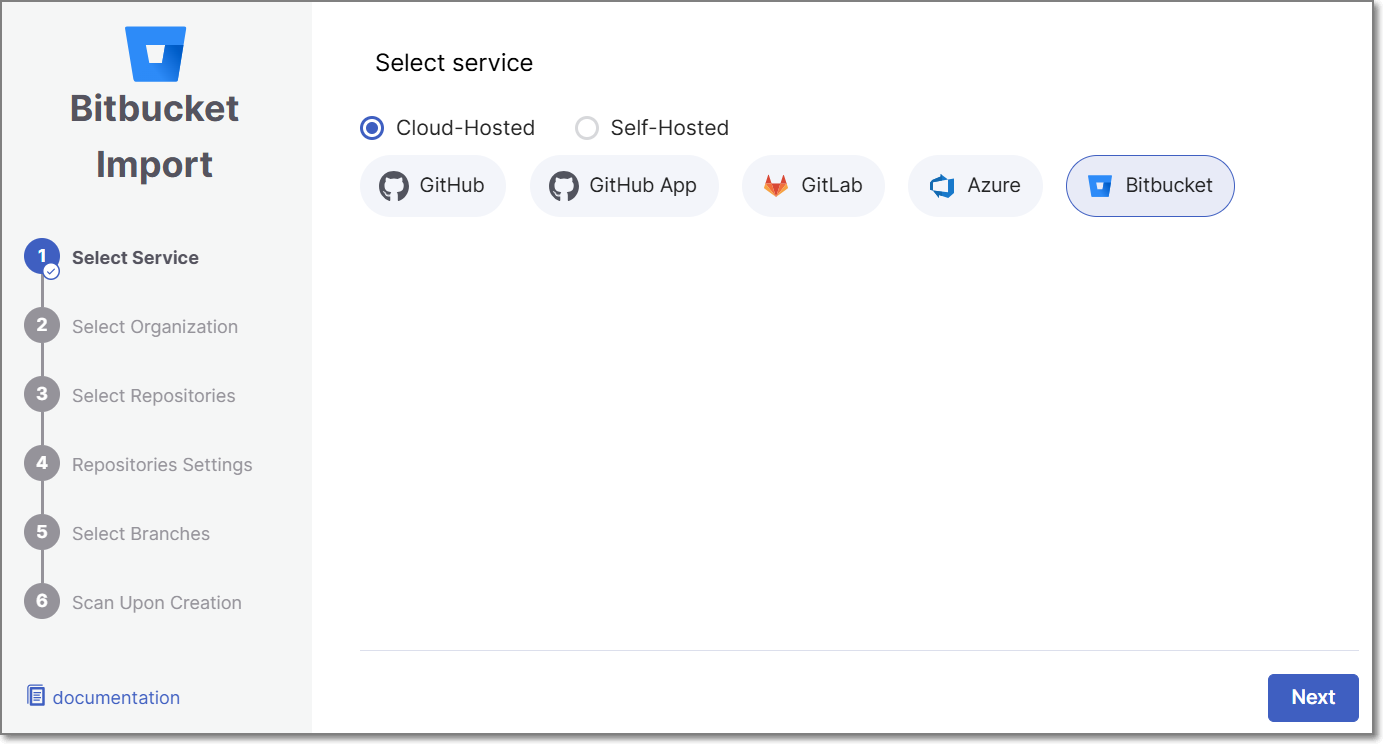Click the checkmark badge on Select Service step

(52, 269)
